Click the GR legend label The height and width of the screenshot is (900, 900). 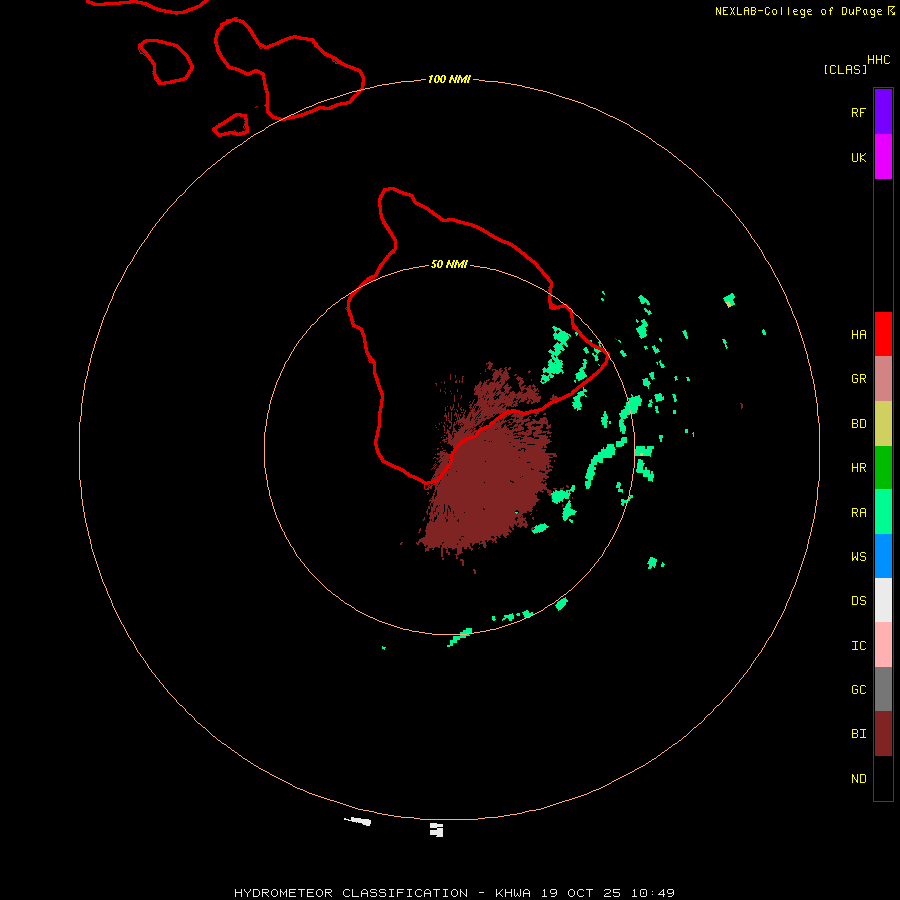click(x=858, y=379)
